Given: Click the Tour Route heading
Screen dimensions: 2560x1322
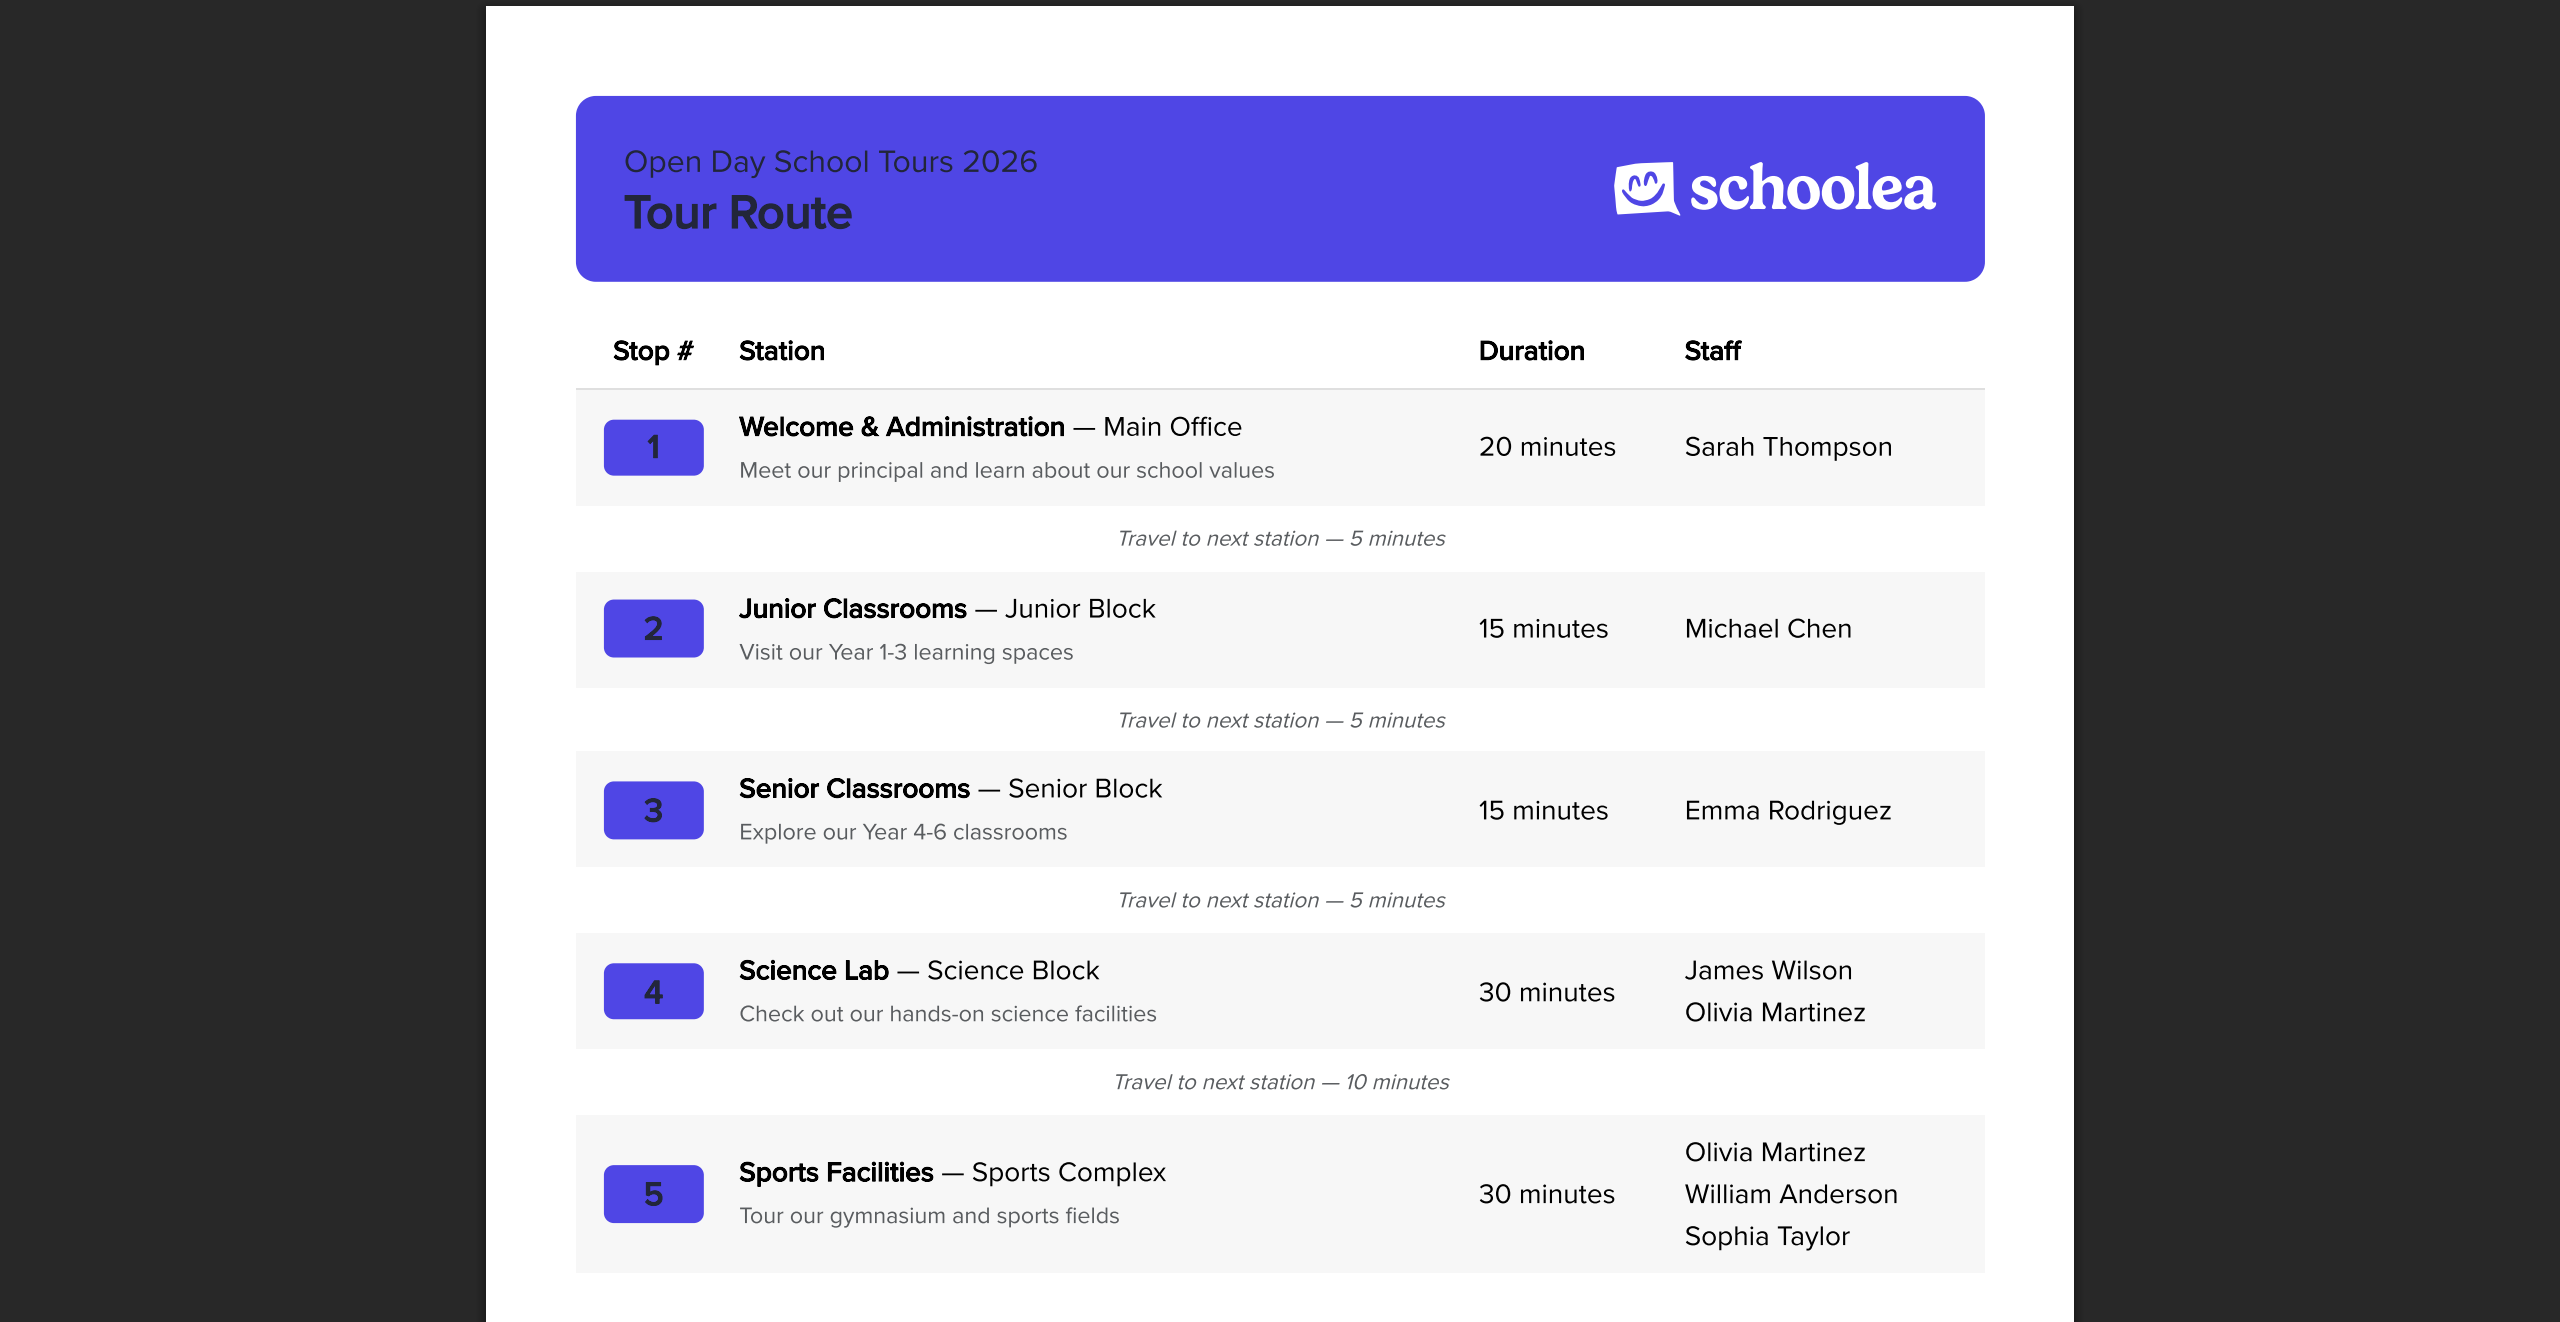Looking at the screenshot, I should 738,213.
